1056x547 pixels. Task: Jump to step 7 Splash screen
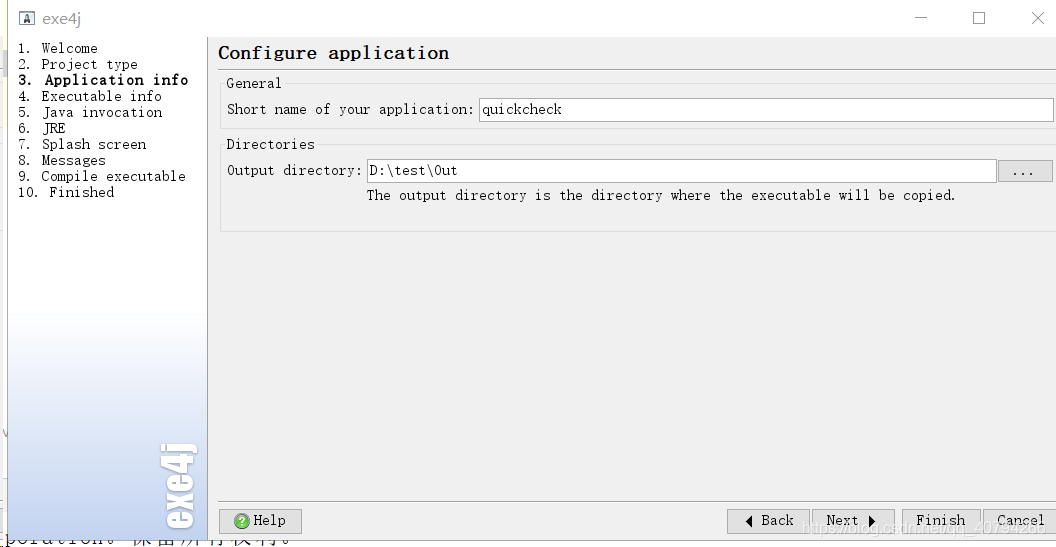pos(82,145)
